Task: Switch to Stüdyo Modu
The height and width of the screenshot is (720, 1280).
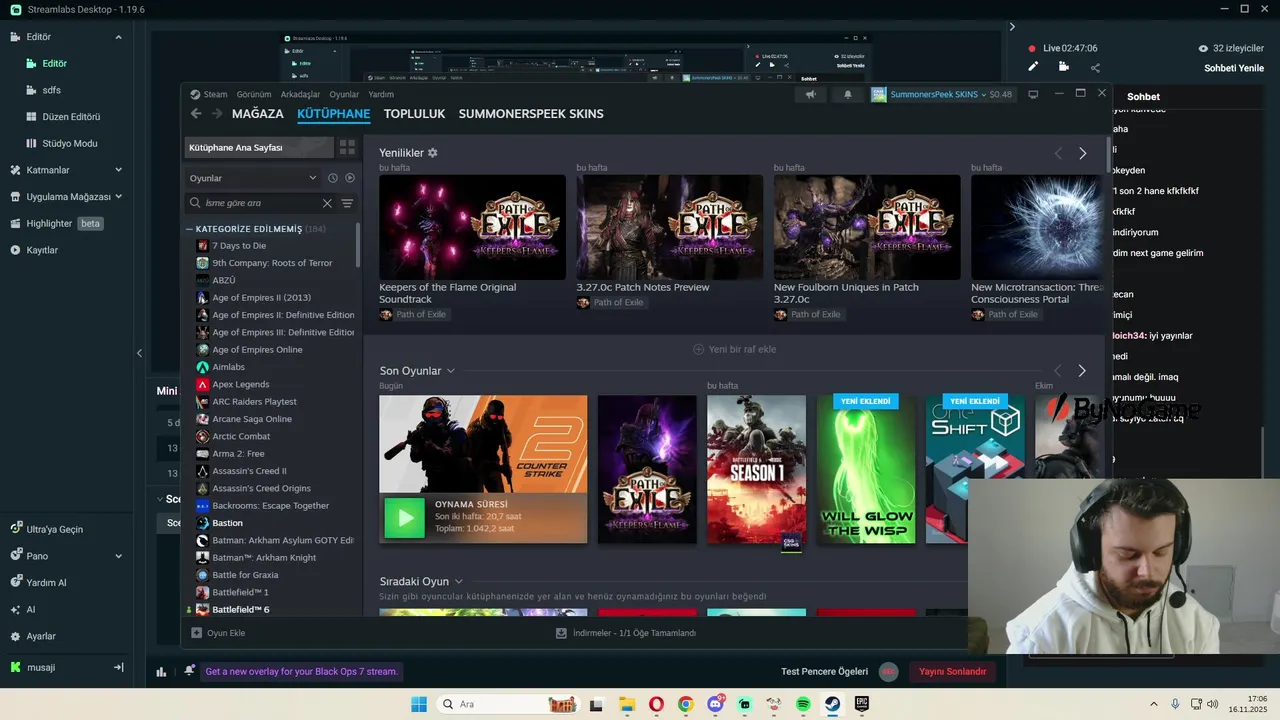Action: [x=69, y=143]
